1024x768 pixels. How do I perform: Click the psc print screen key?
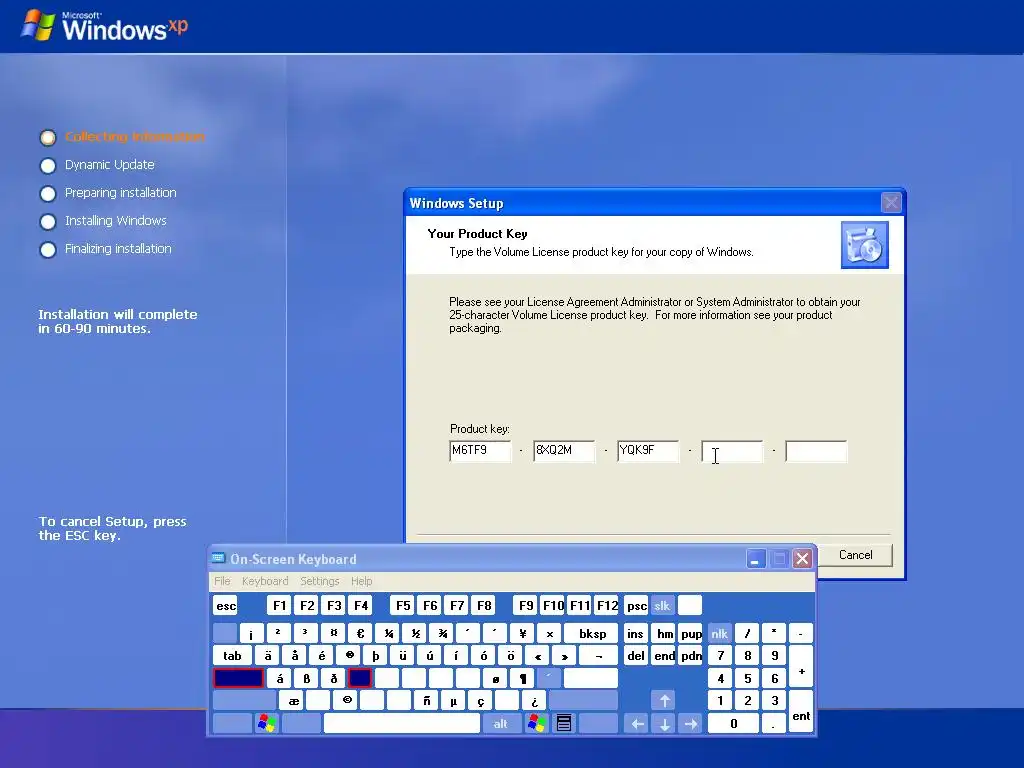pos(636,605)
